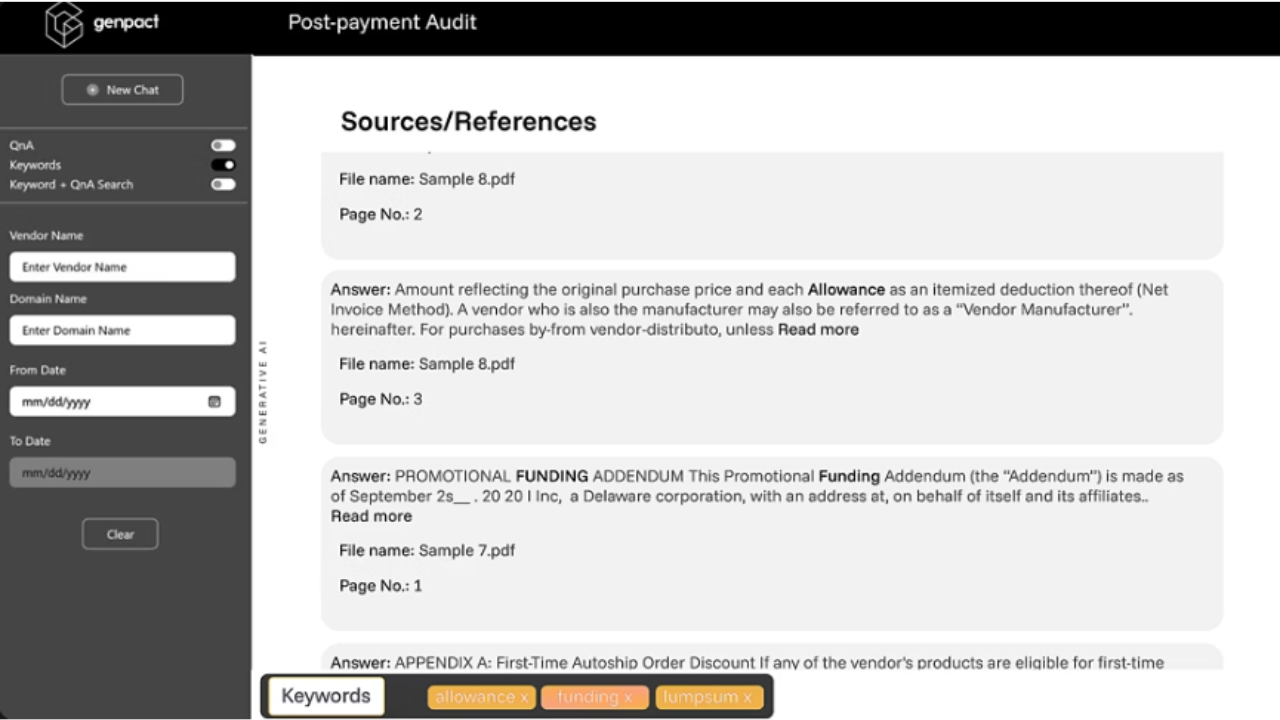The width and height of the screenshot is (1280, 720).
Task: Click the Post-payment Audit title
Action: 382,22
